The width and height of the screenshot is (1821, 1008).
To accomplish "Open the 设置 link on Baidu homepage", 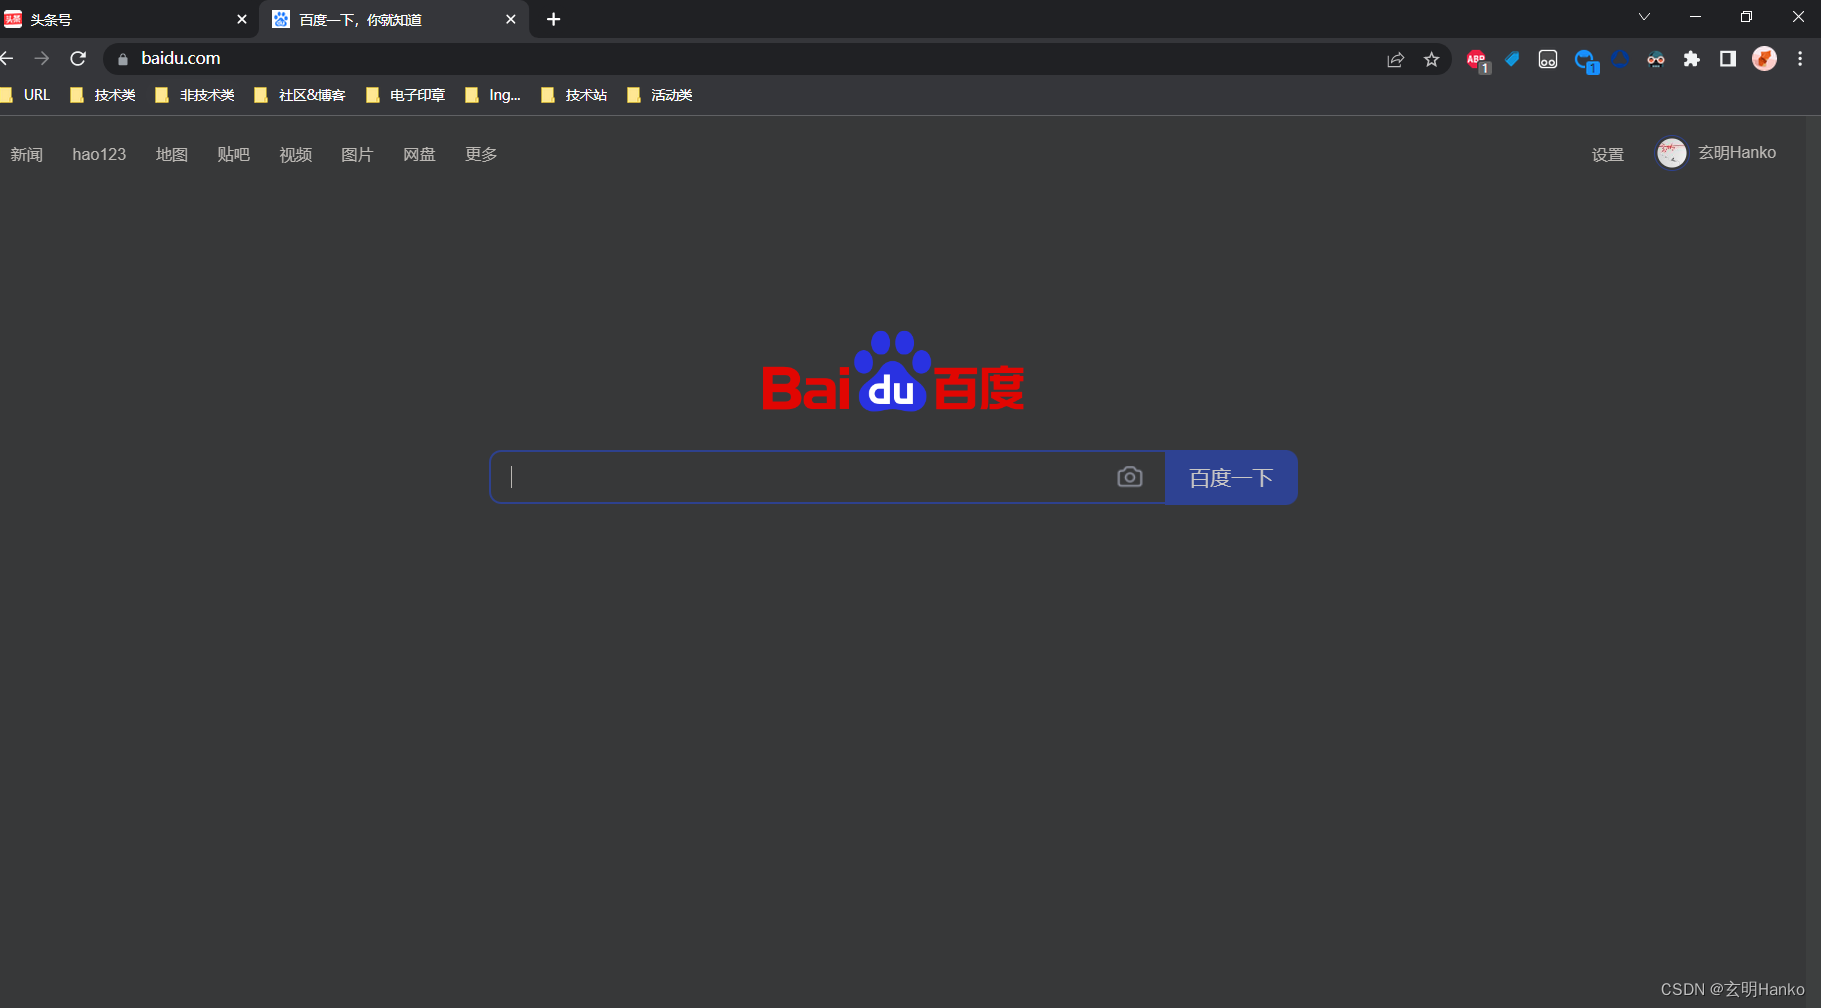I will coord(1608,154).
